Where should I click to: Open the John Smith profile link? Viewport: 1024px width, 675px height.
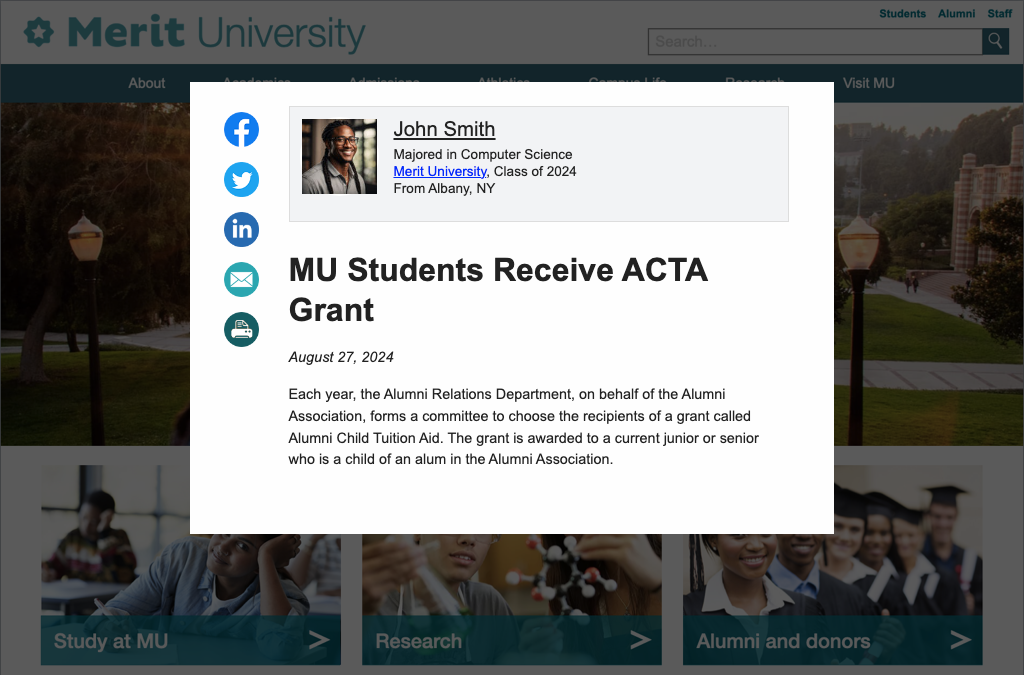[444, 129]
